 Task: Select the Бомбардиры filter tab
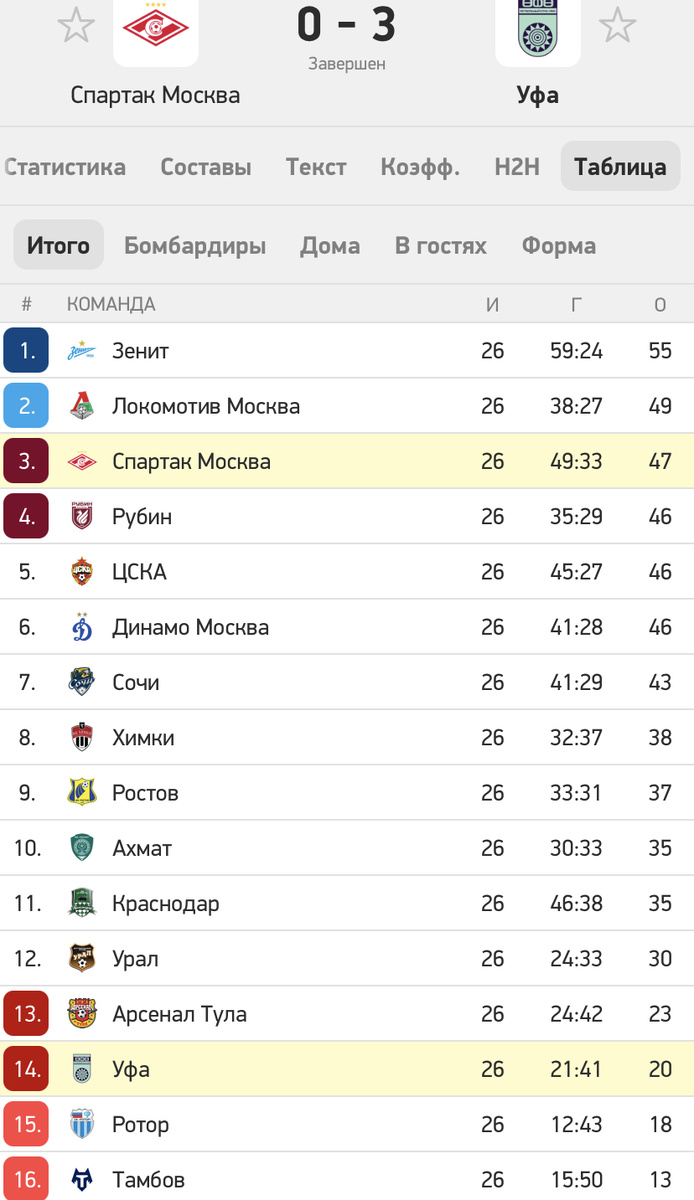[193, 245]
